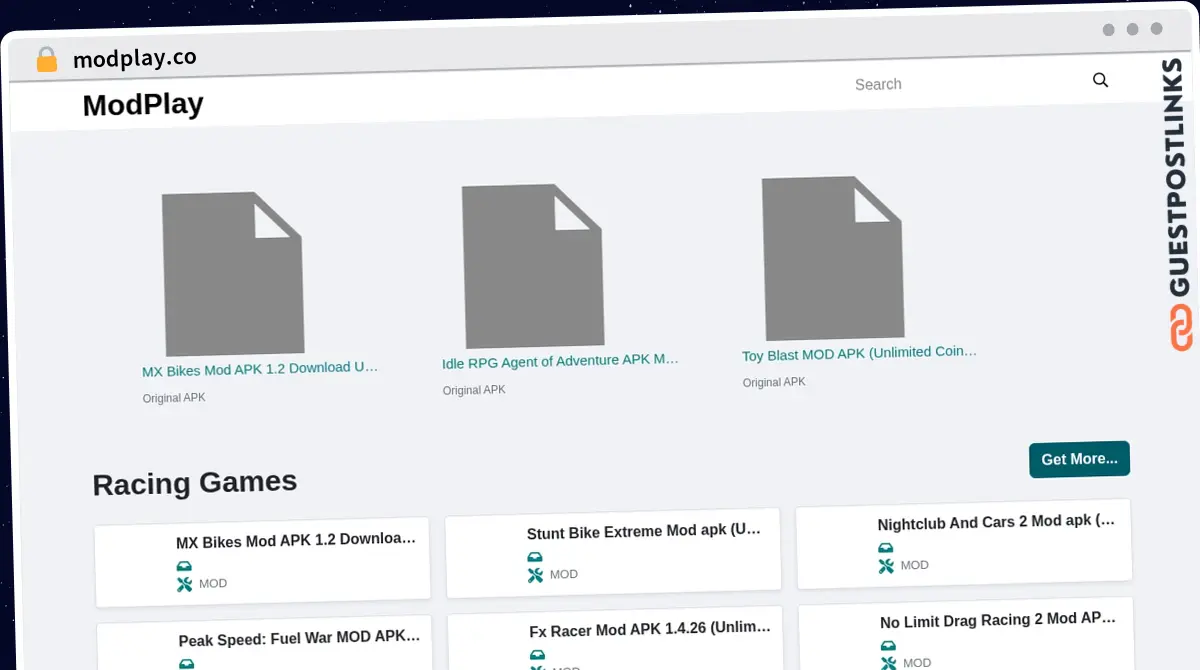Open Stunt Bike Extreme Mod apk card title
The image size is (1200, 670).
[x=644, y=531]
